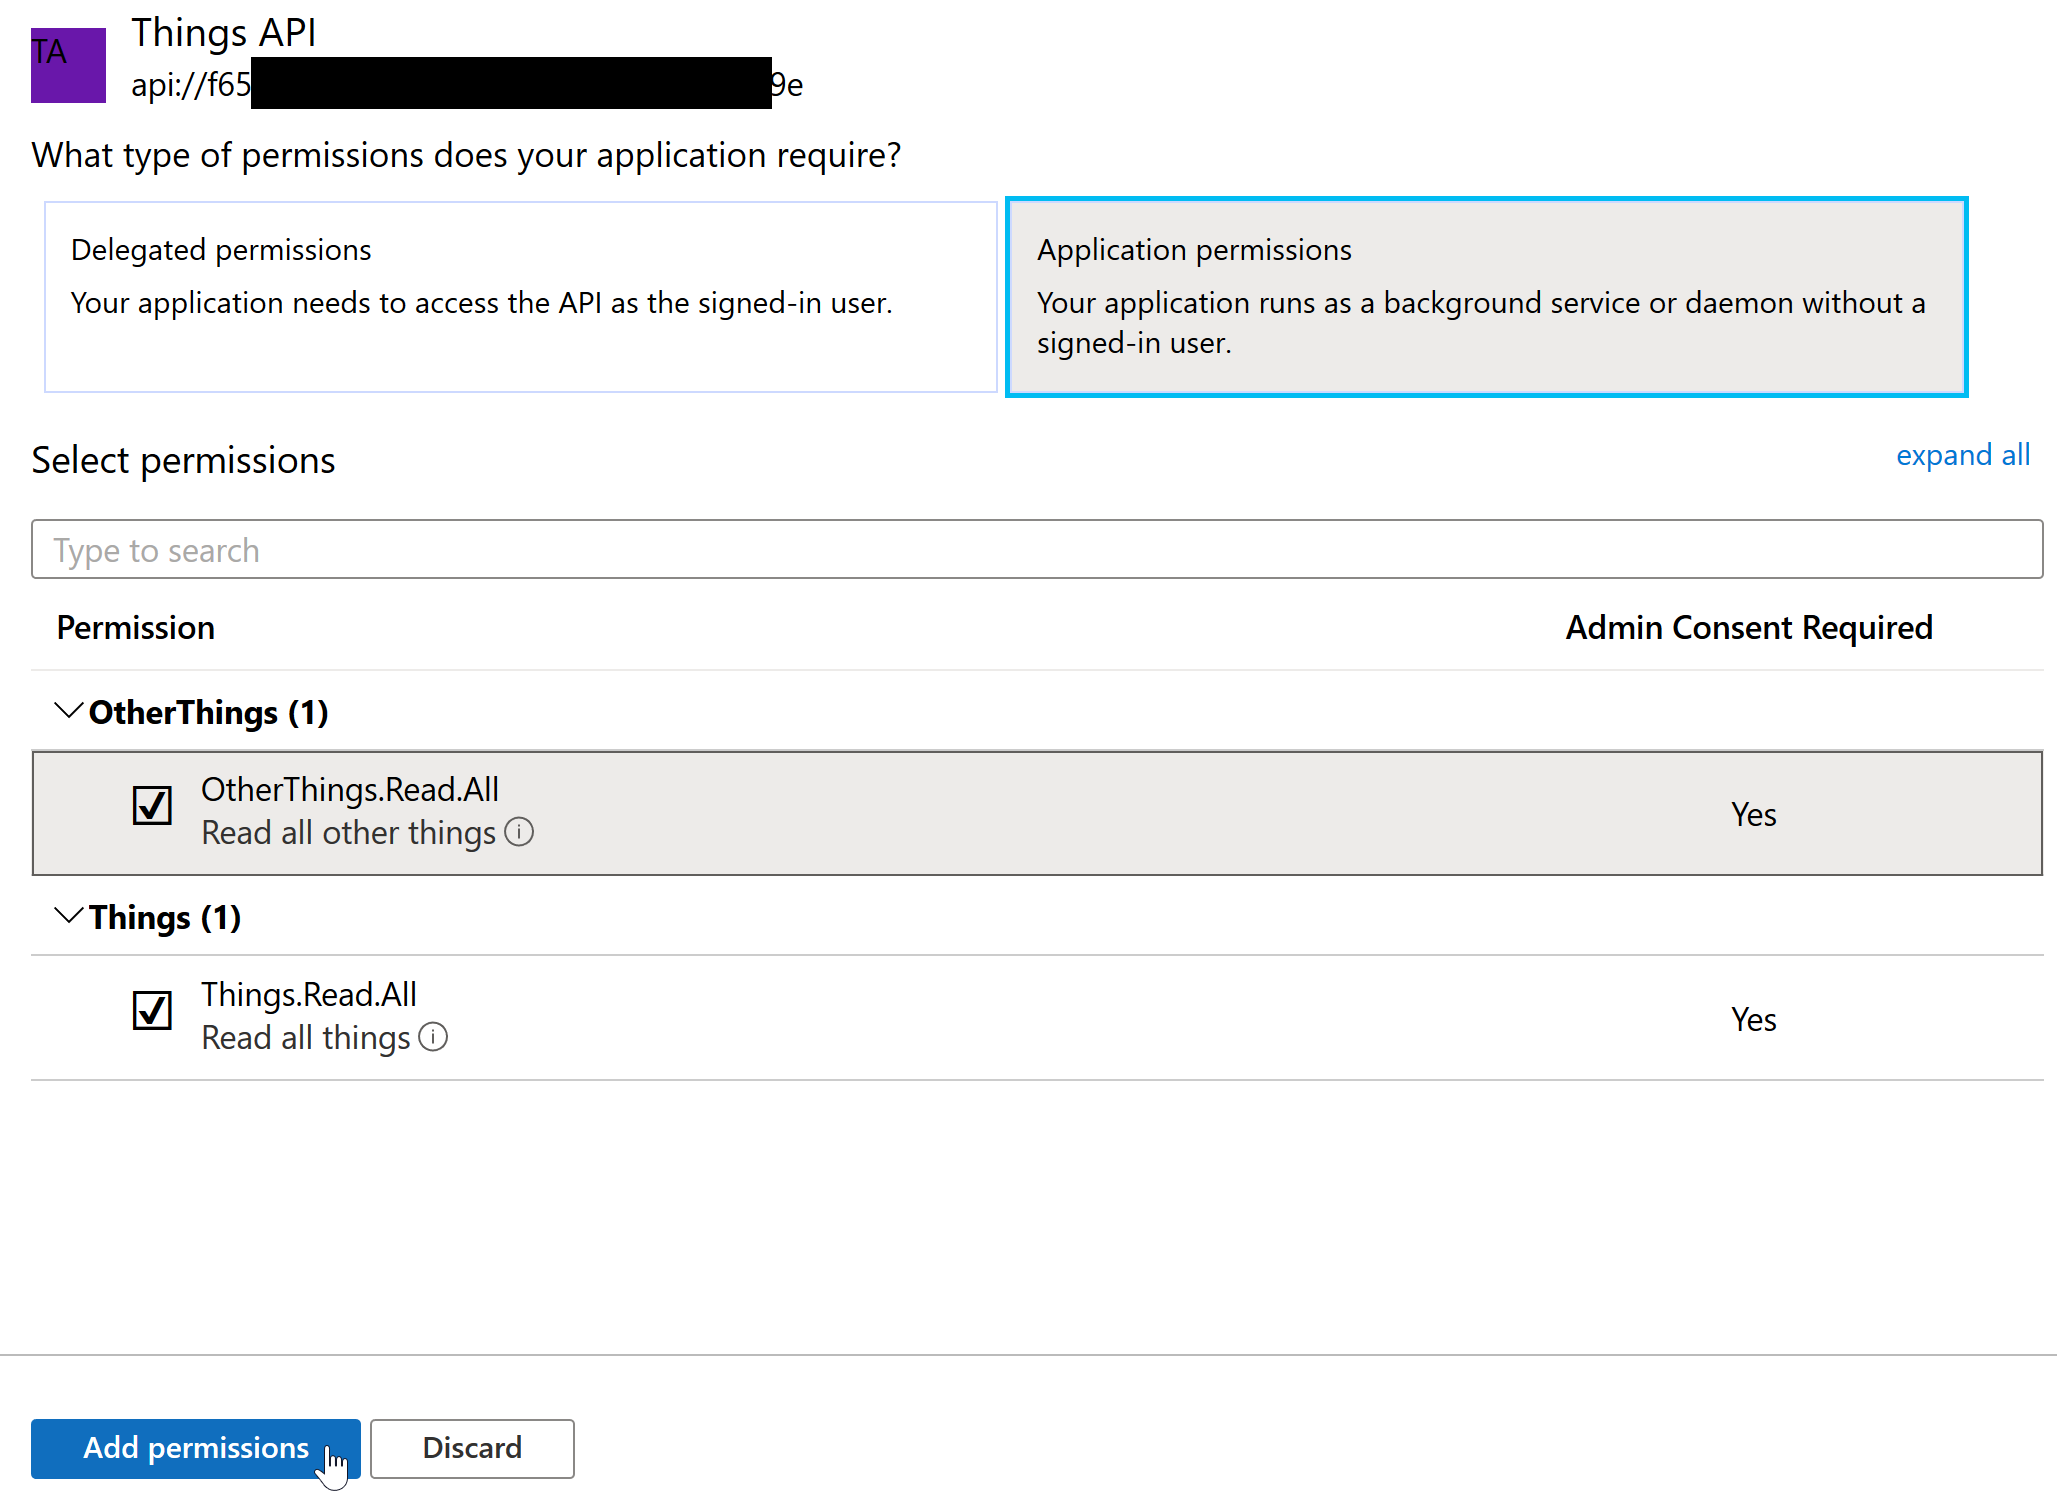
Task: Open info tooltip for Read all other things
Action: point(519,832)
